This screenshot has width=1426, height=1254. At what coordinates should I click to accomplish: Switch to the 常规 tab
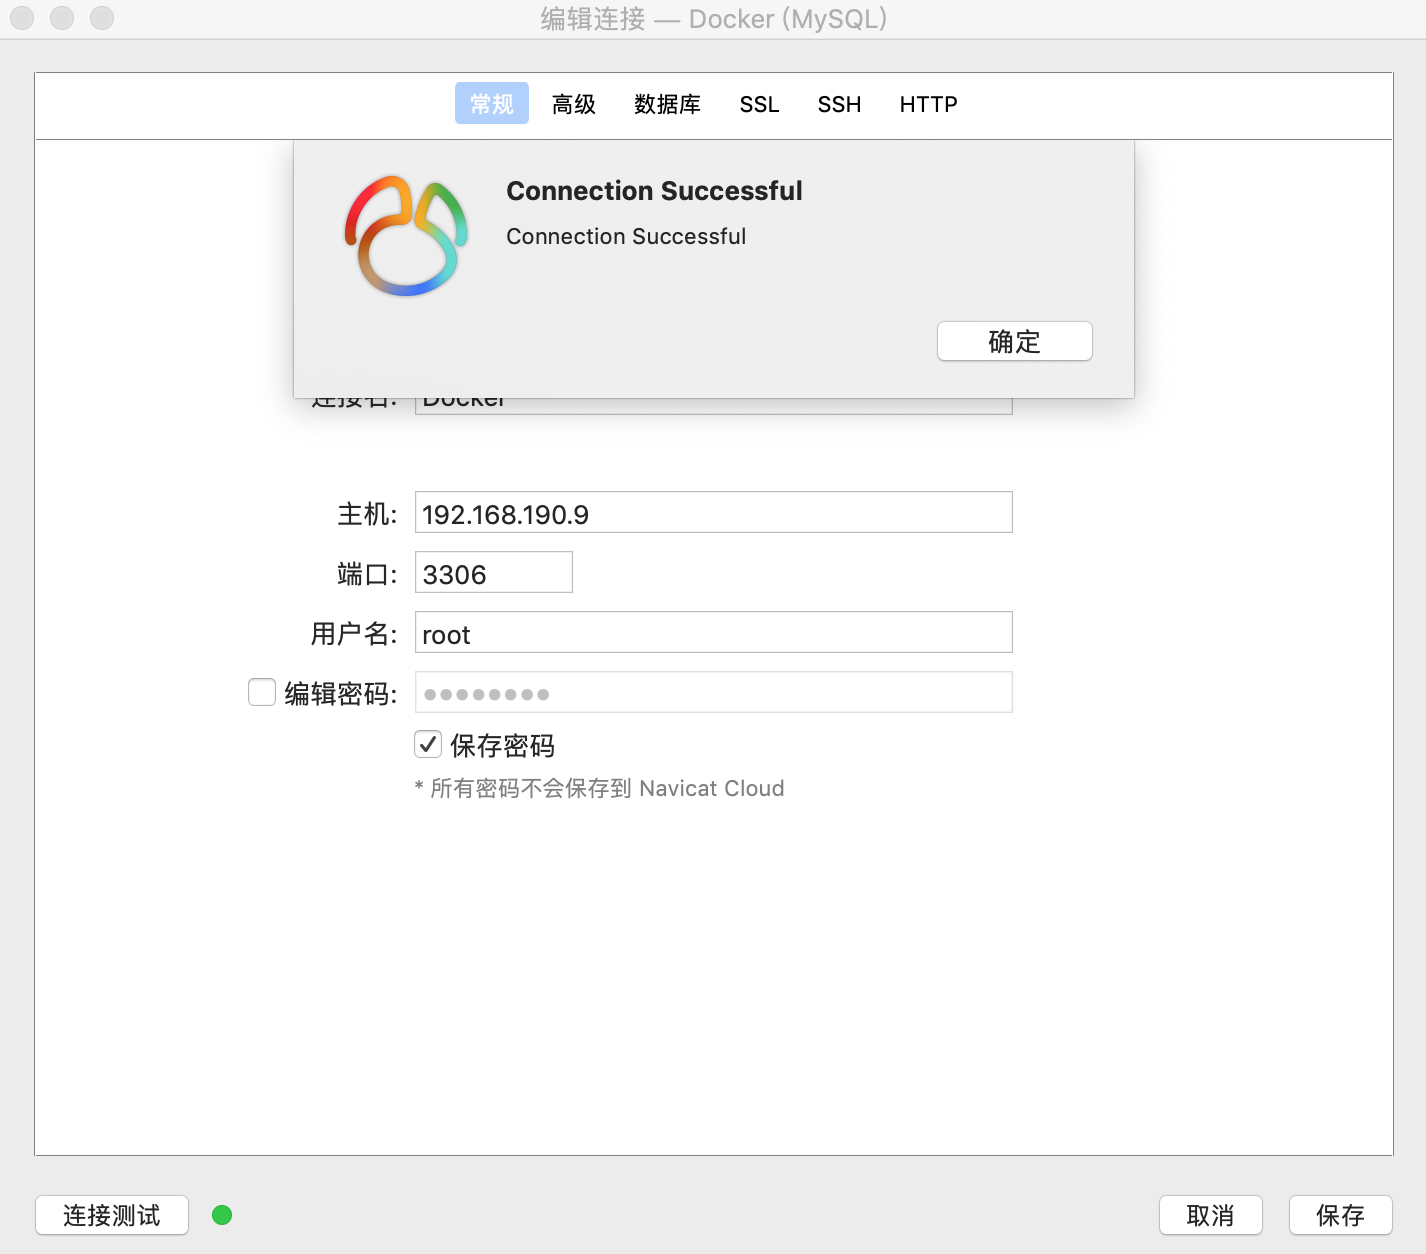point(491,103)
